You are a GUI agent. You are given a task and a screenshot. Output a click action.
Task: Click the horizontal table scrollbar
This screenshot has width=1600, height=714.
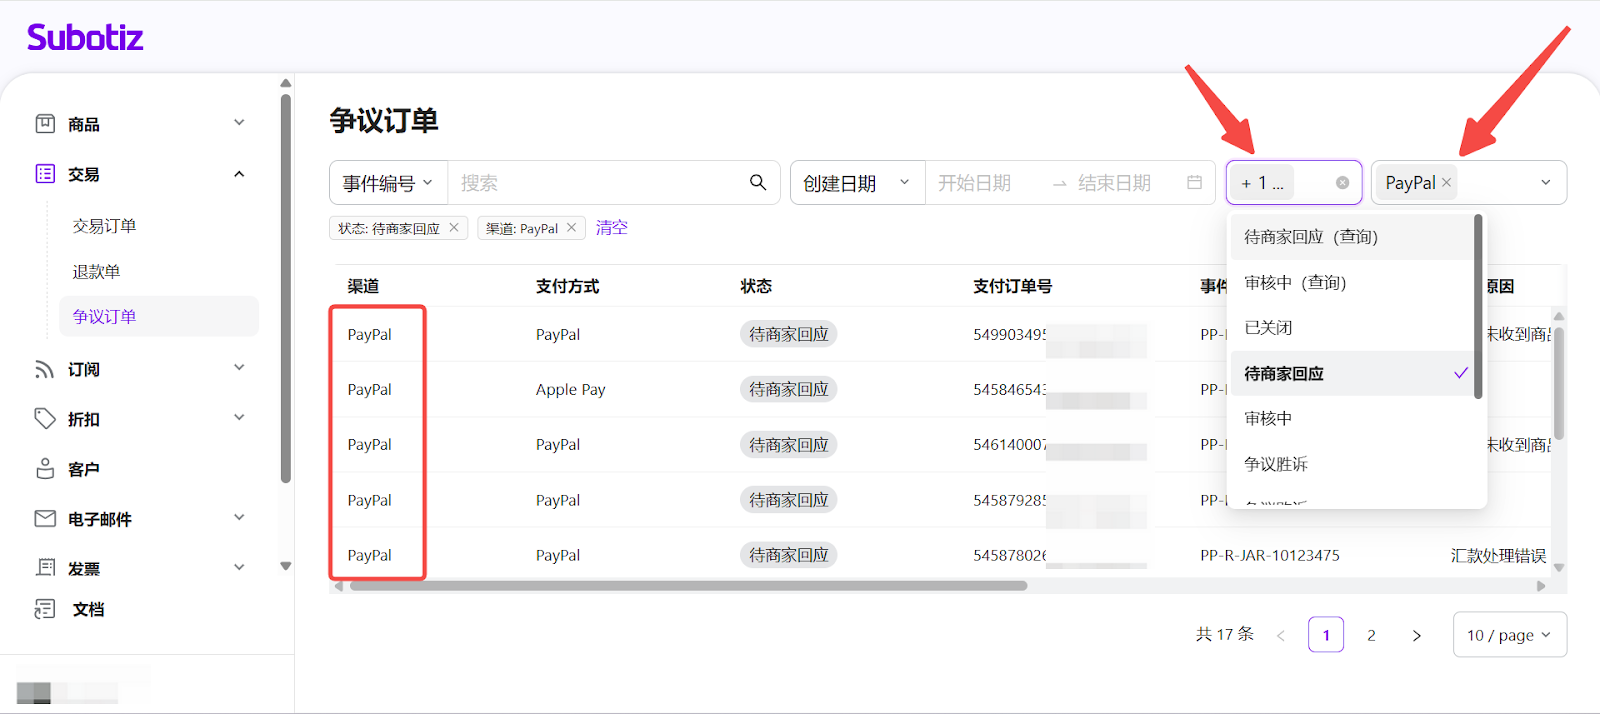tap(688, 586)
